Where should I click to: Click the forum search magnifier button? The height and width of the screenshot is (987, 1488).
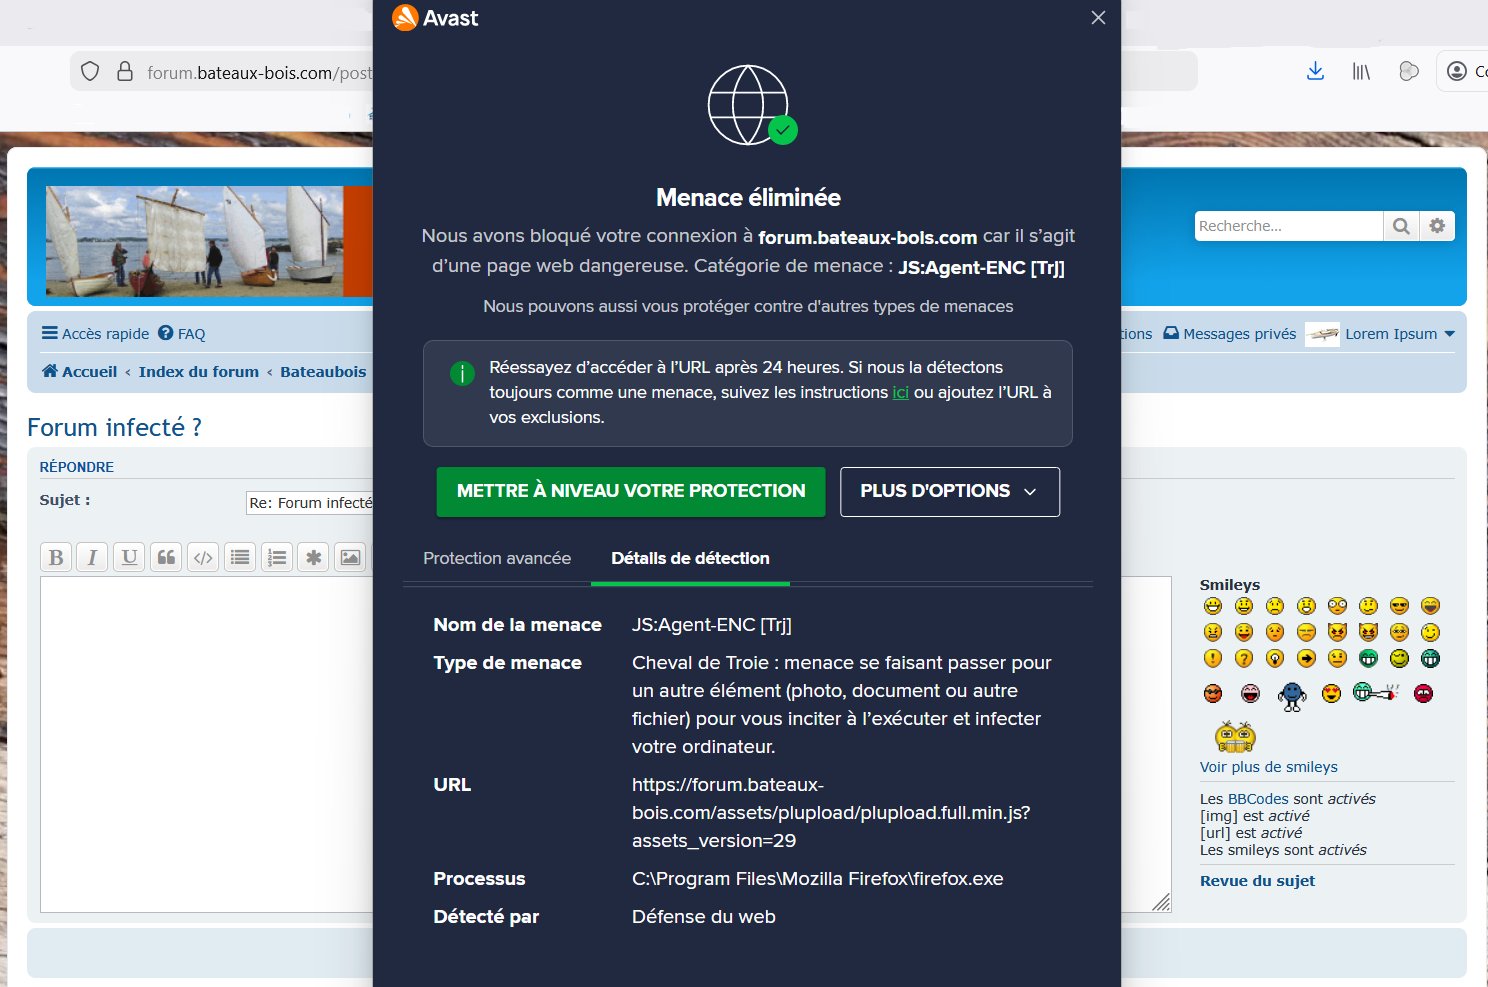coord(1401,226)
